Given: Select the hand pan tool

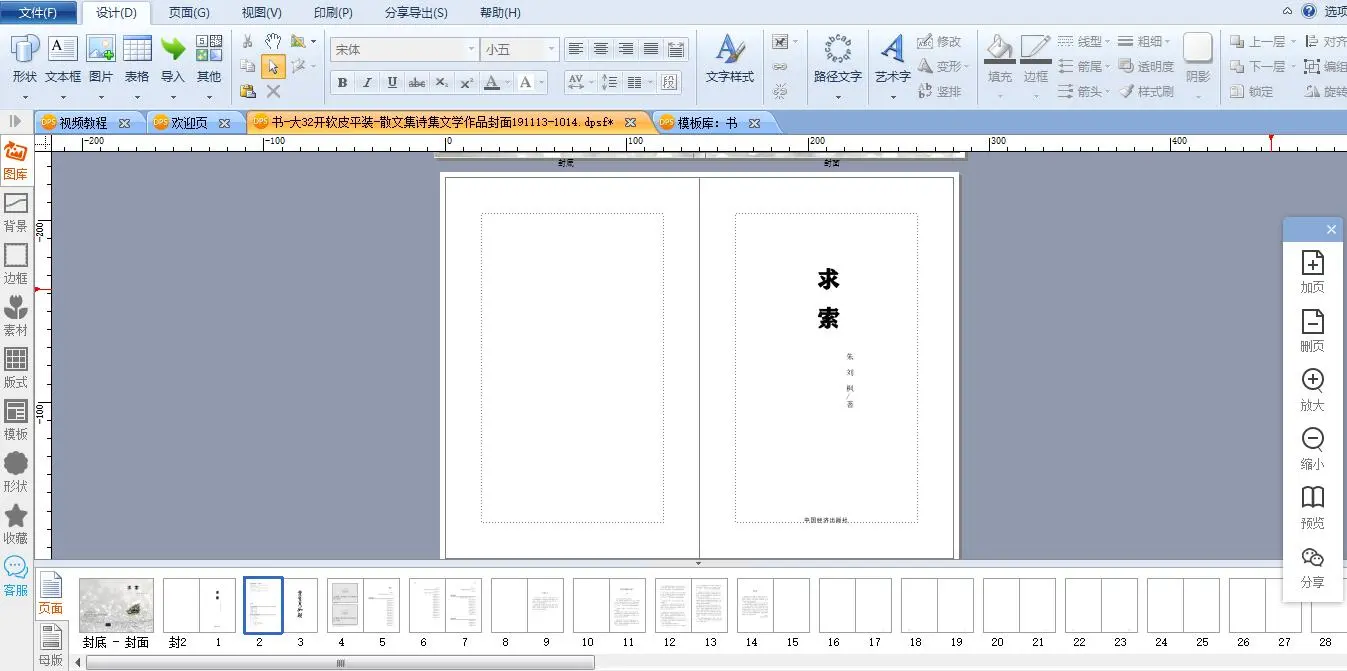Looking at the screenshot, I should (273, 42).
